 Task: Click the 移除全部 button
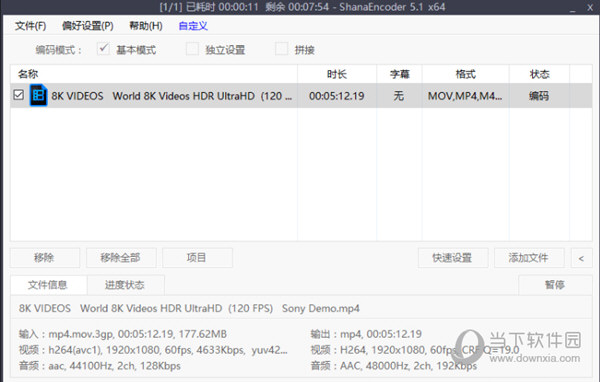tap(121, 258)
